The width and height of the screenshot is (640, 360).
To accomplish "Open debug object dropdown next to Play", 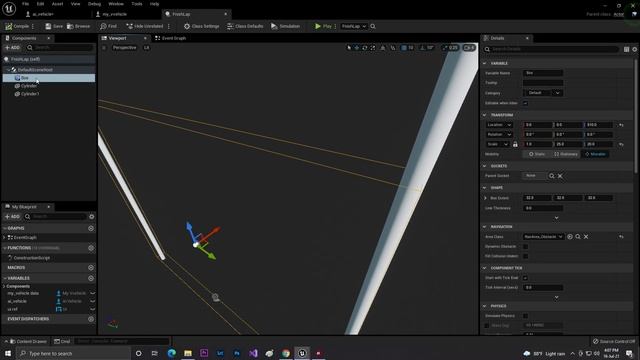I will click(353, 26).
